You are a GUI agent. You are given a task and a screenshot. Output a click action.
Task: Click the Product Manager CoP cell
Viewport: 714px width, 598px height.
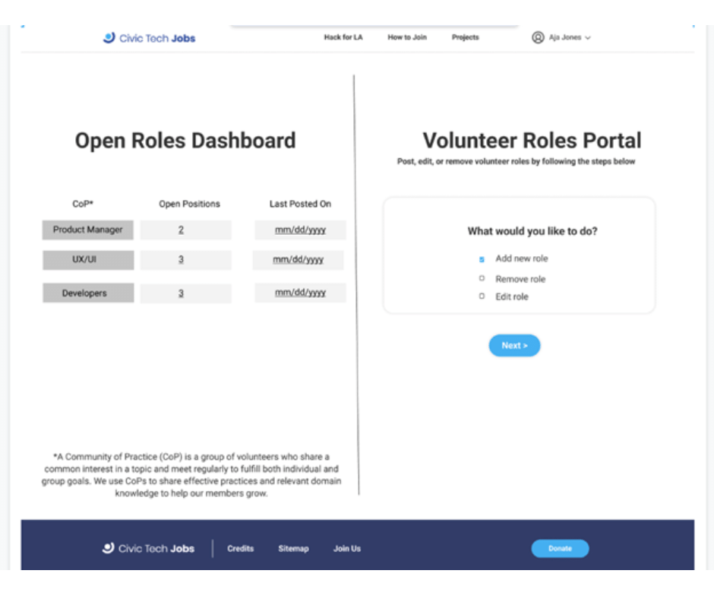point(88,230)
